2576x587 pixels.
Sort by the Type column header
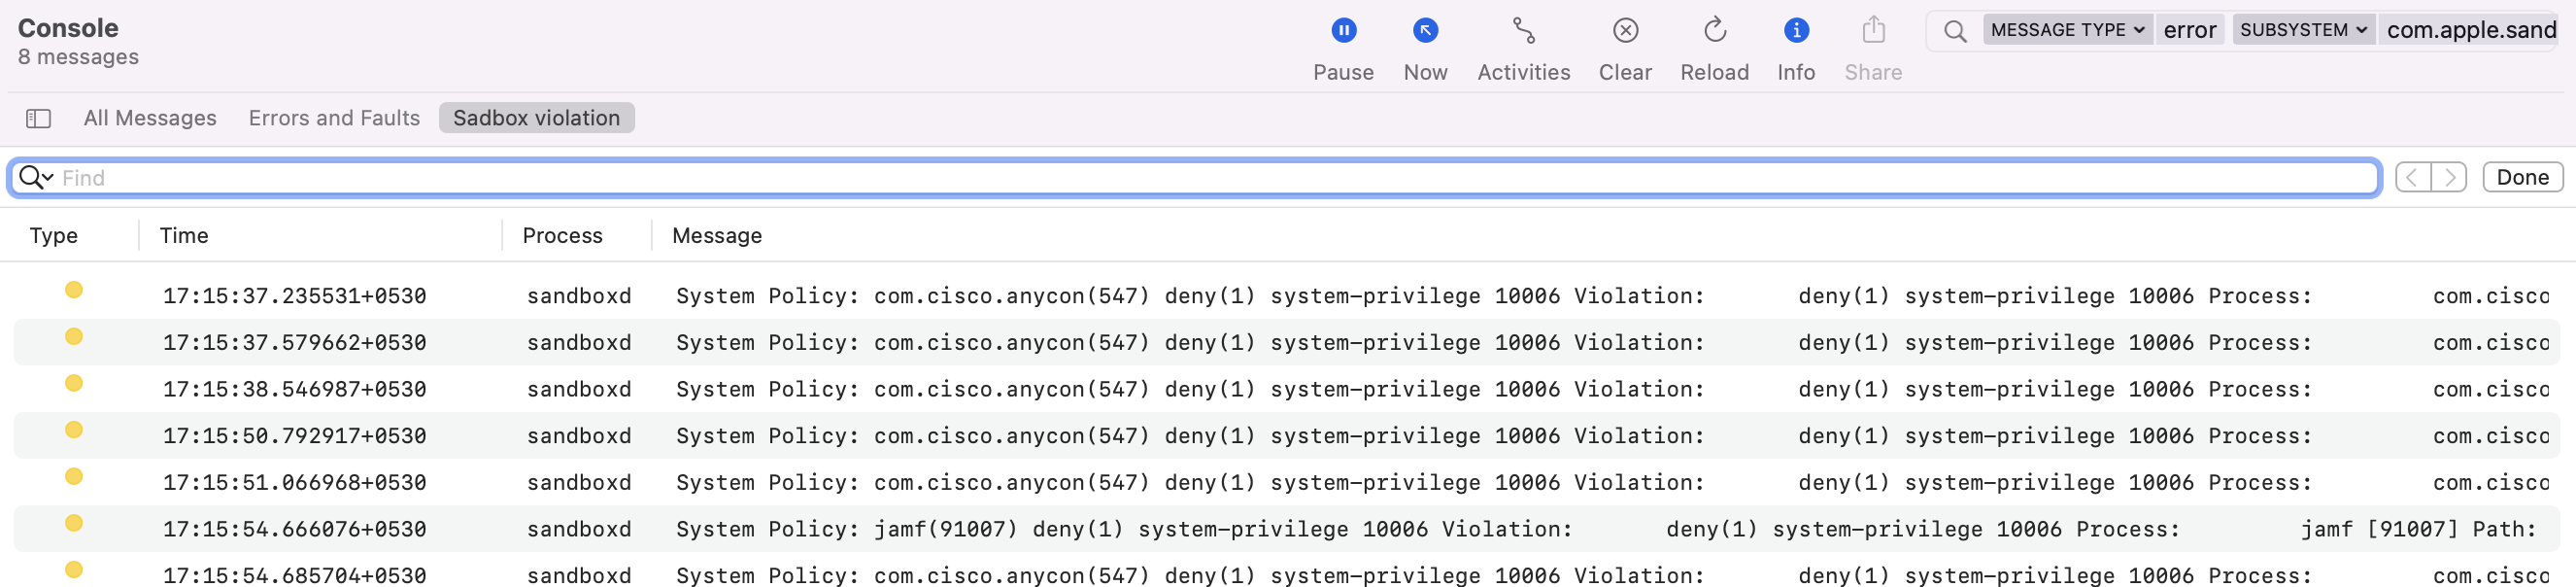click(54, 236)
